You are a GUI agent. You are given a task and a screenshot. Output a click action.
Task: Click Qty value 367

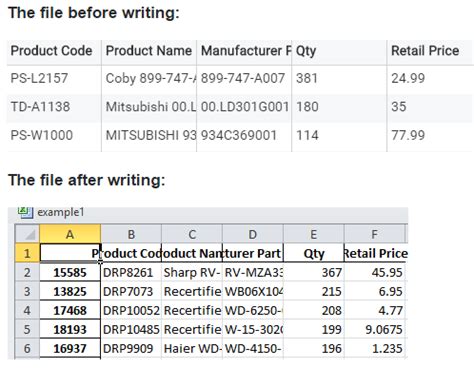pyautogui.click(x=314, y=272)
